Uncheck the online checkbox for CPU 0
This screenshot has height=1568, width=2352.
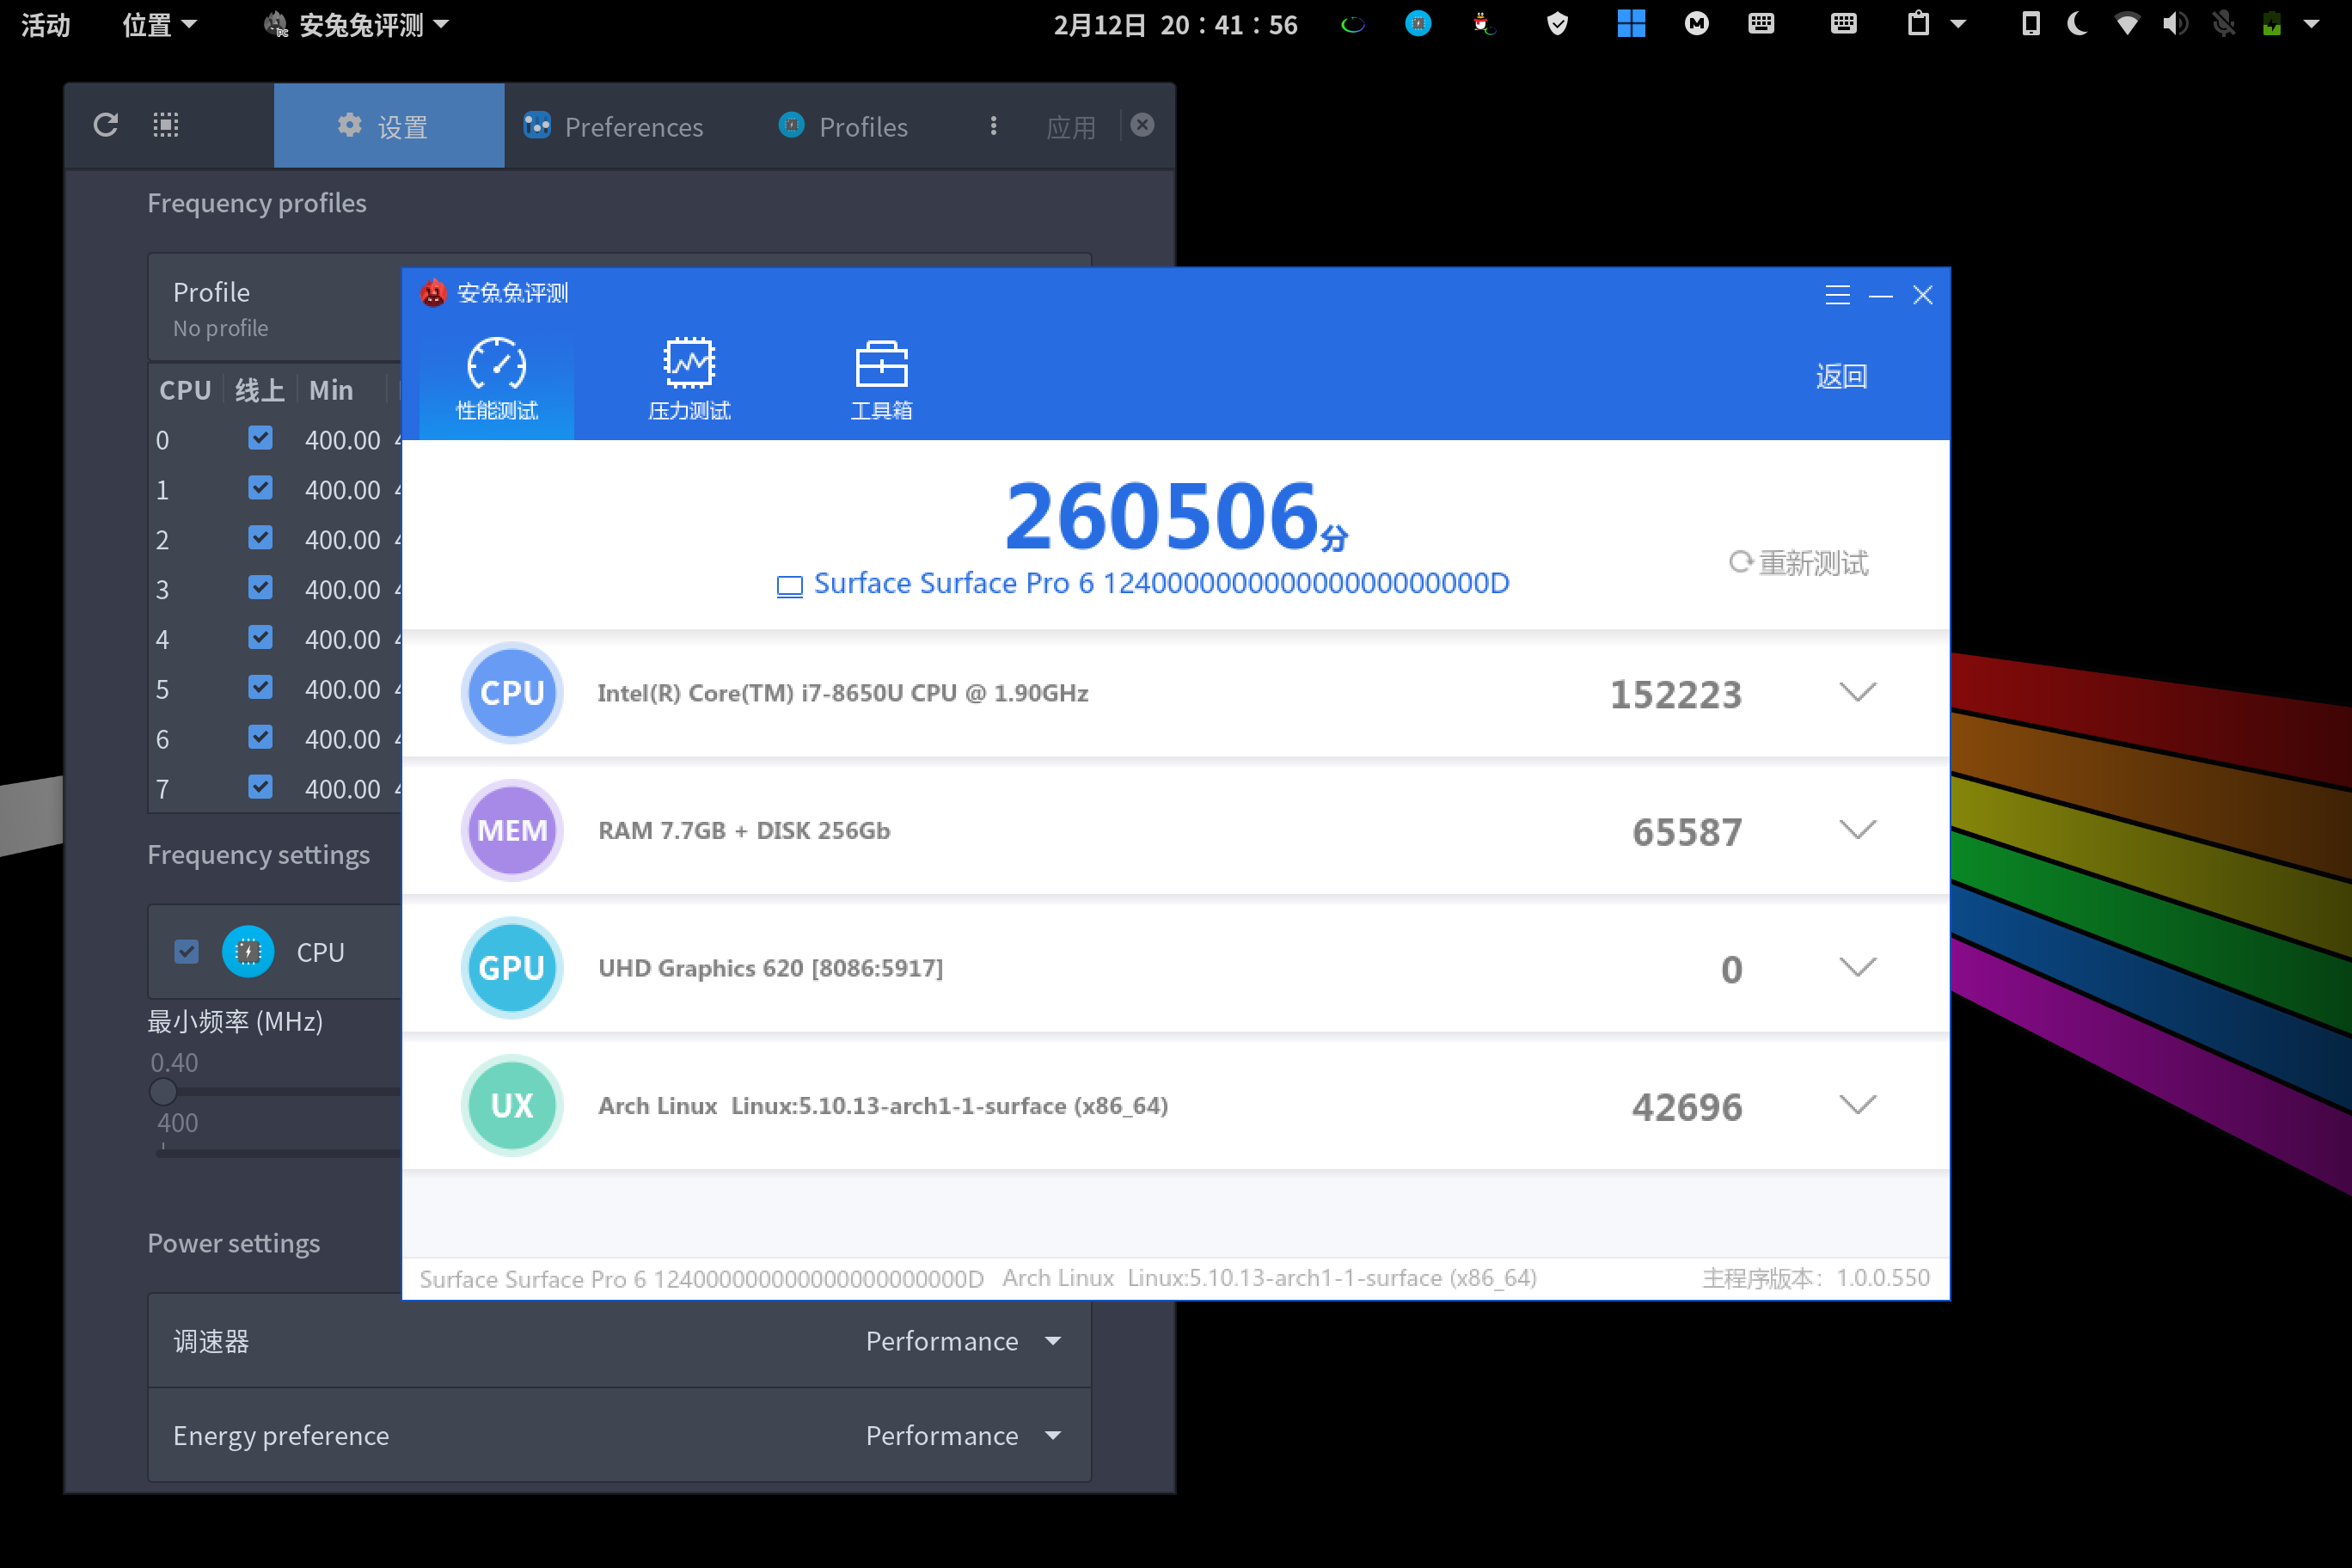(260, 438)
